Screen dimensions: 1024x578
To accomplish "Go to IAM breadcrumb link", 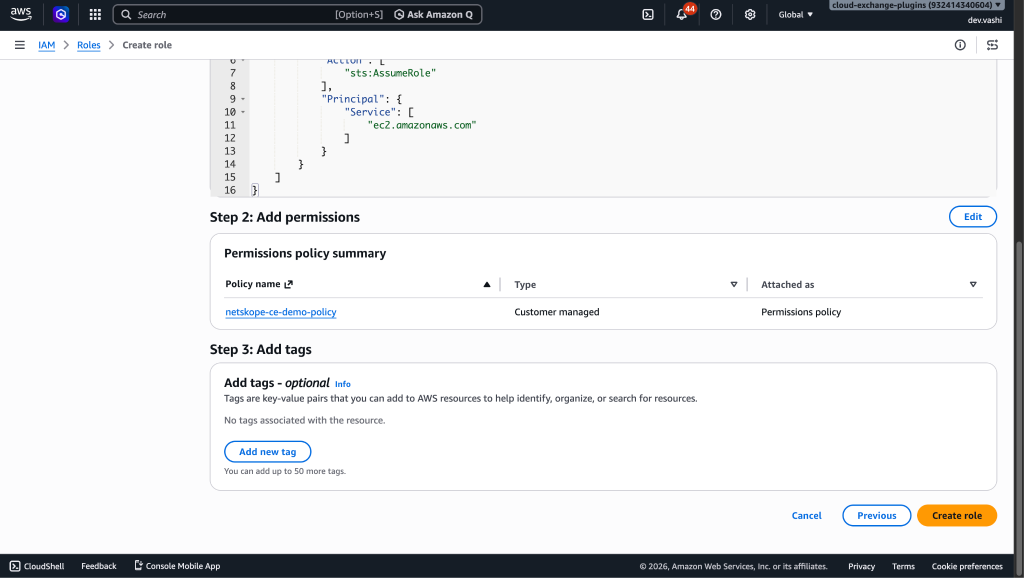I will click(46, 45).
